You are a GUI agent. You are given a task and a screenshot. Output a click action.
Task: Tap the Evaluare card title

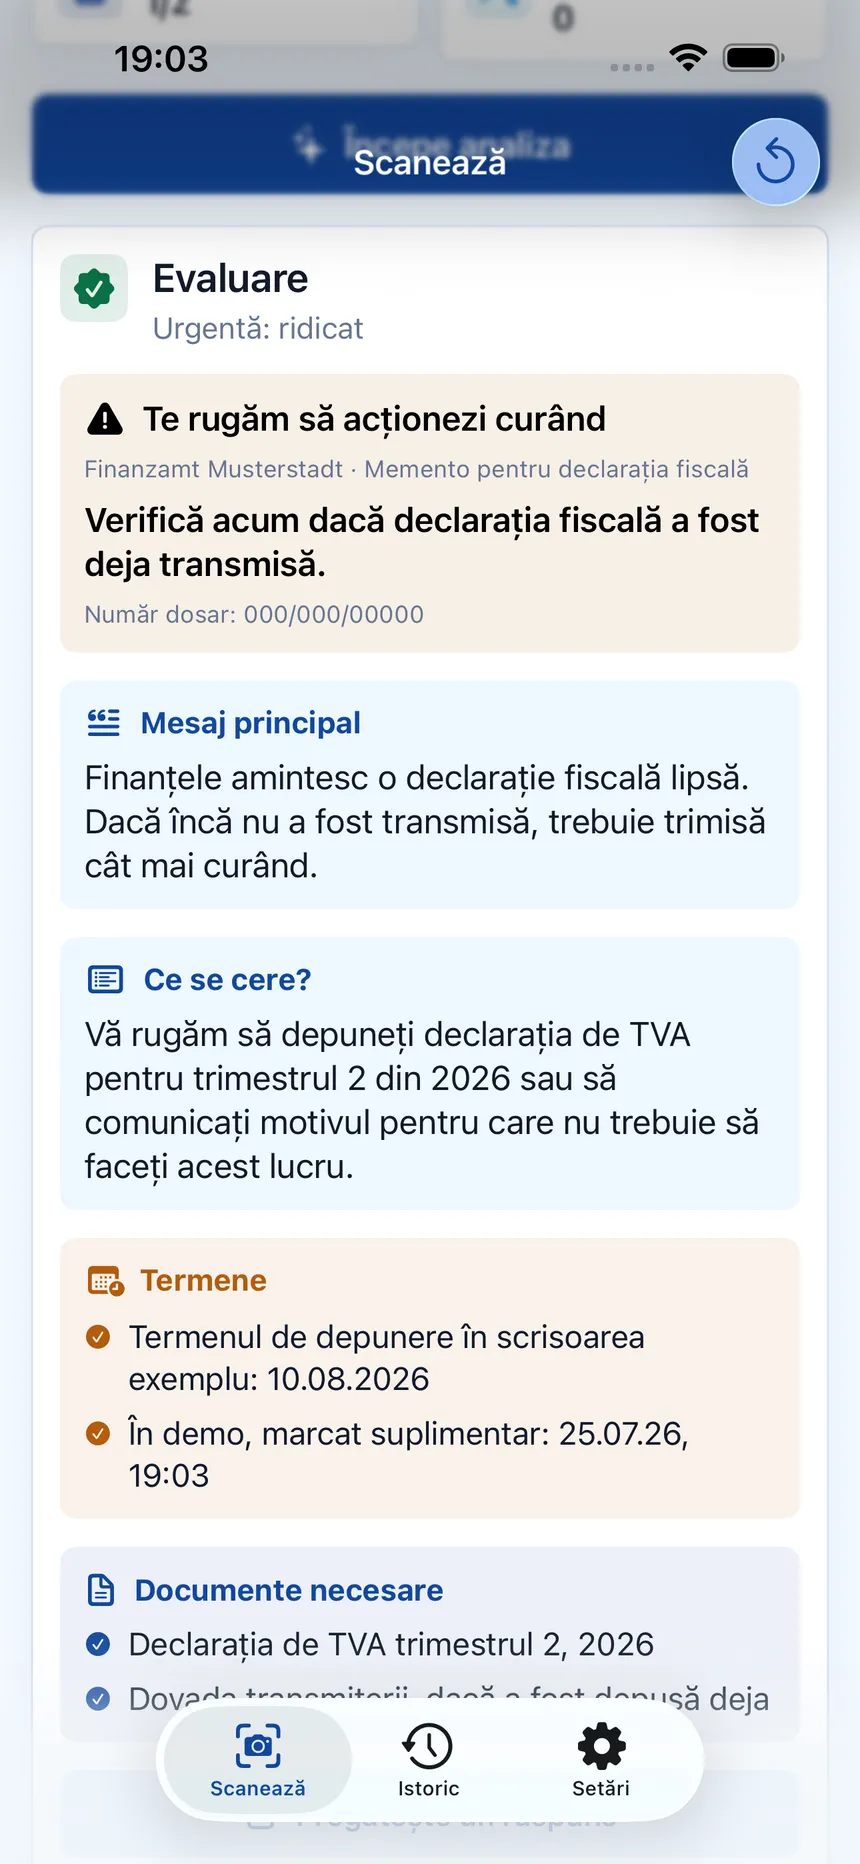[231, 279]
